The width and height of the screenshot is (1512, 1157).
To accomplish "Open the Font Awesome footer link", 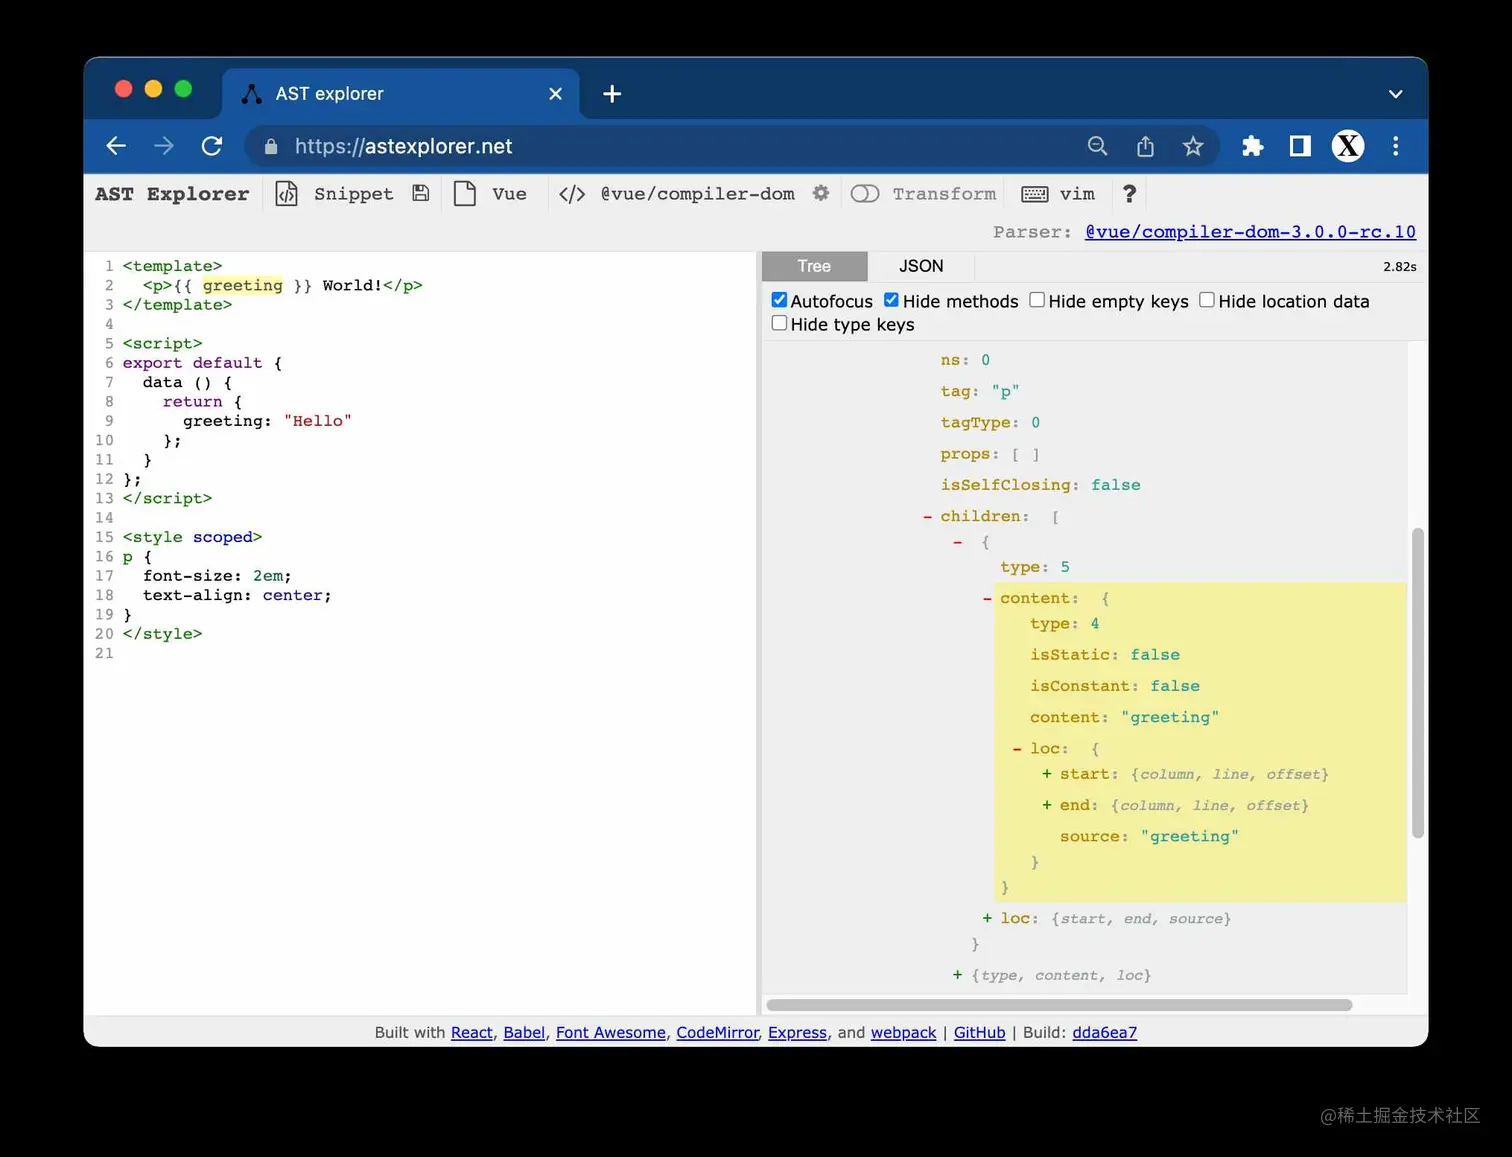I will 611,1033.
